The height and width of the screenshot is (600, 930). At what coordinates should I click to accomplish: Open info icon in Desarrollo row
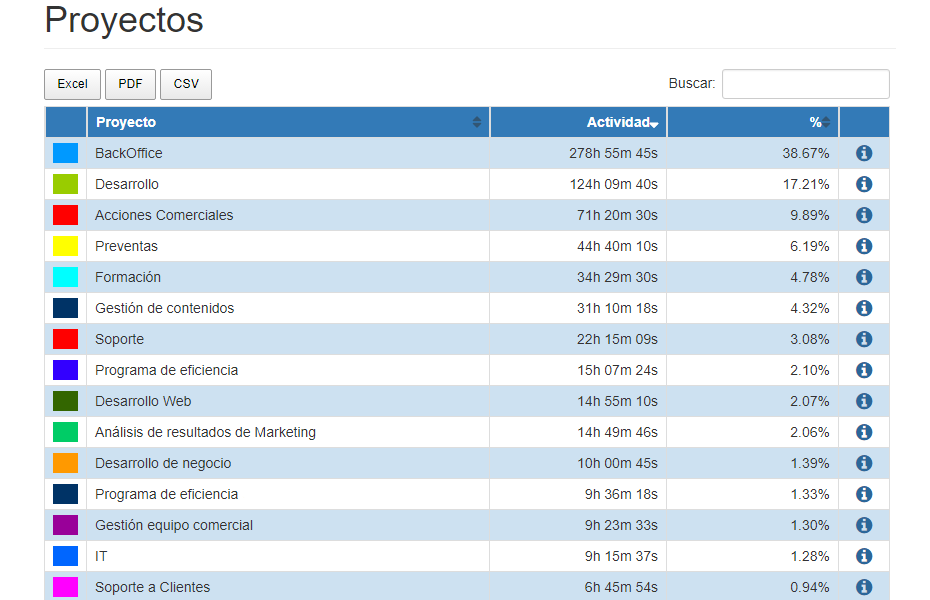pos(864,184)
